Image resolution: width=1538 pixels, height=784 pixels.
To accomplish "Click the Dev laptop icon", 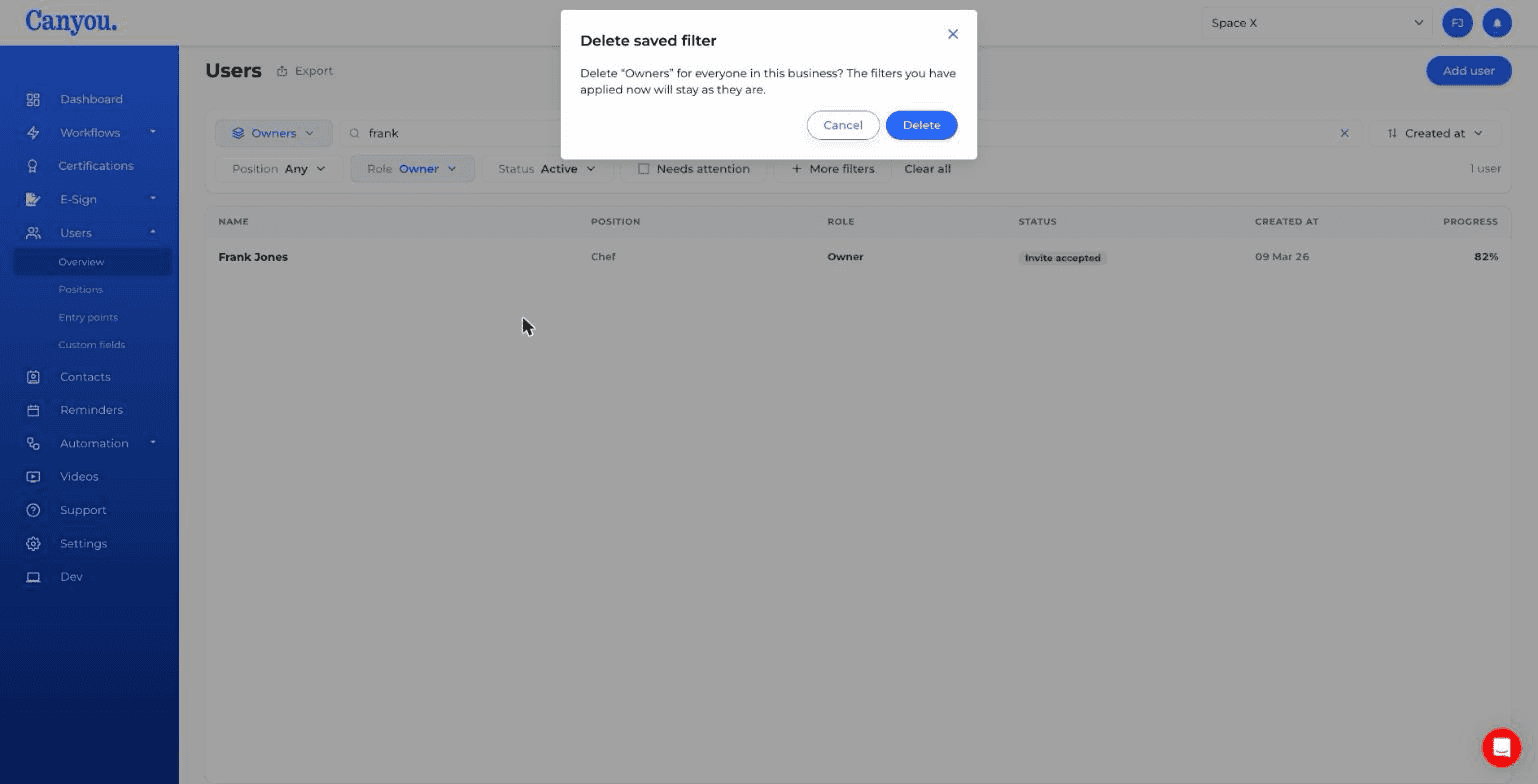I will 33,577.
